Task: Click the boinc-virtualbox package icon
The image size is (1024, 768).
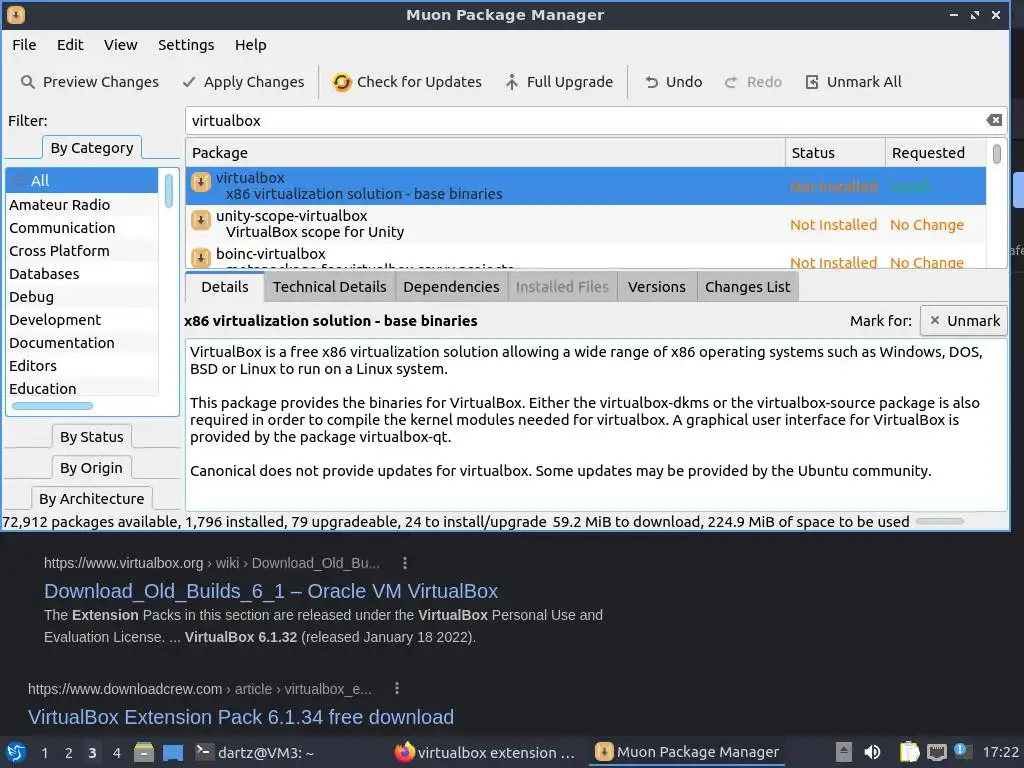Action: click(x=200, y=257)
